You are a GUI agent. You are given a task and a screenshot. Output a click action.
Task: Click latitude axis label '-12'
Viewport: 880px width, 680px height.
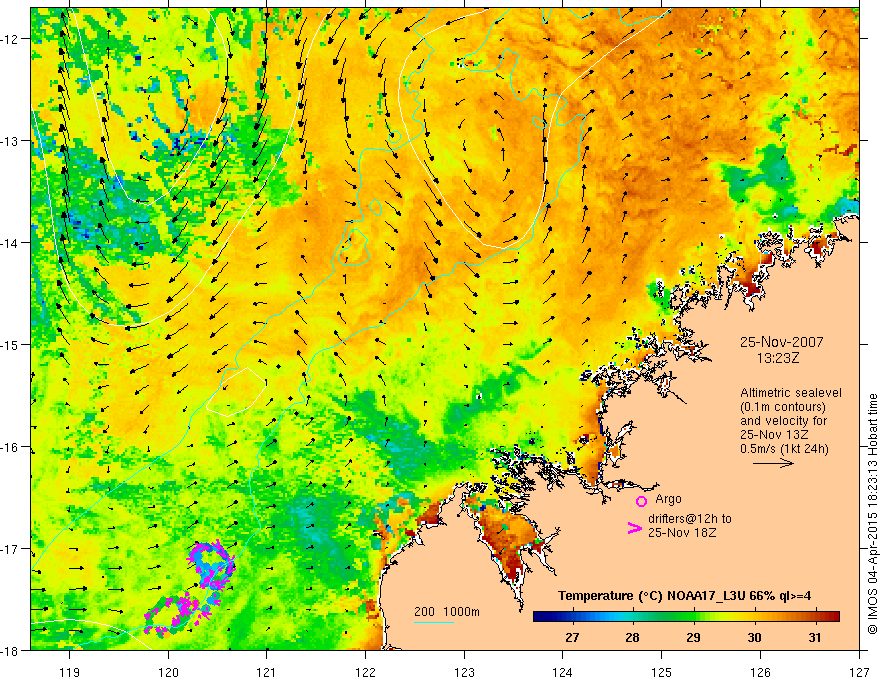pyautogui.click(x=10, y=39)
